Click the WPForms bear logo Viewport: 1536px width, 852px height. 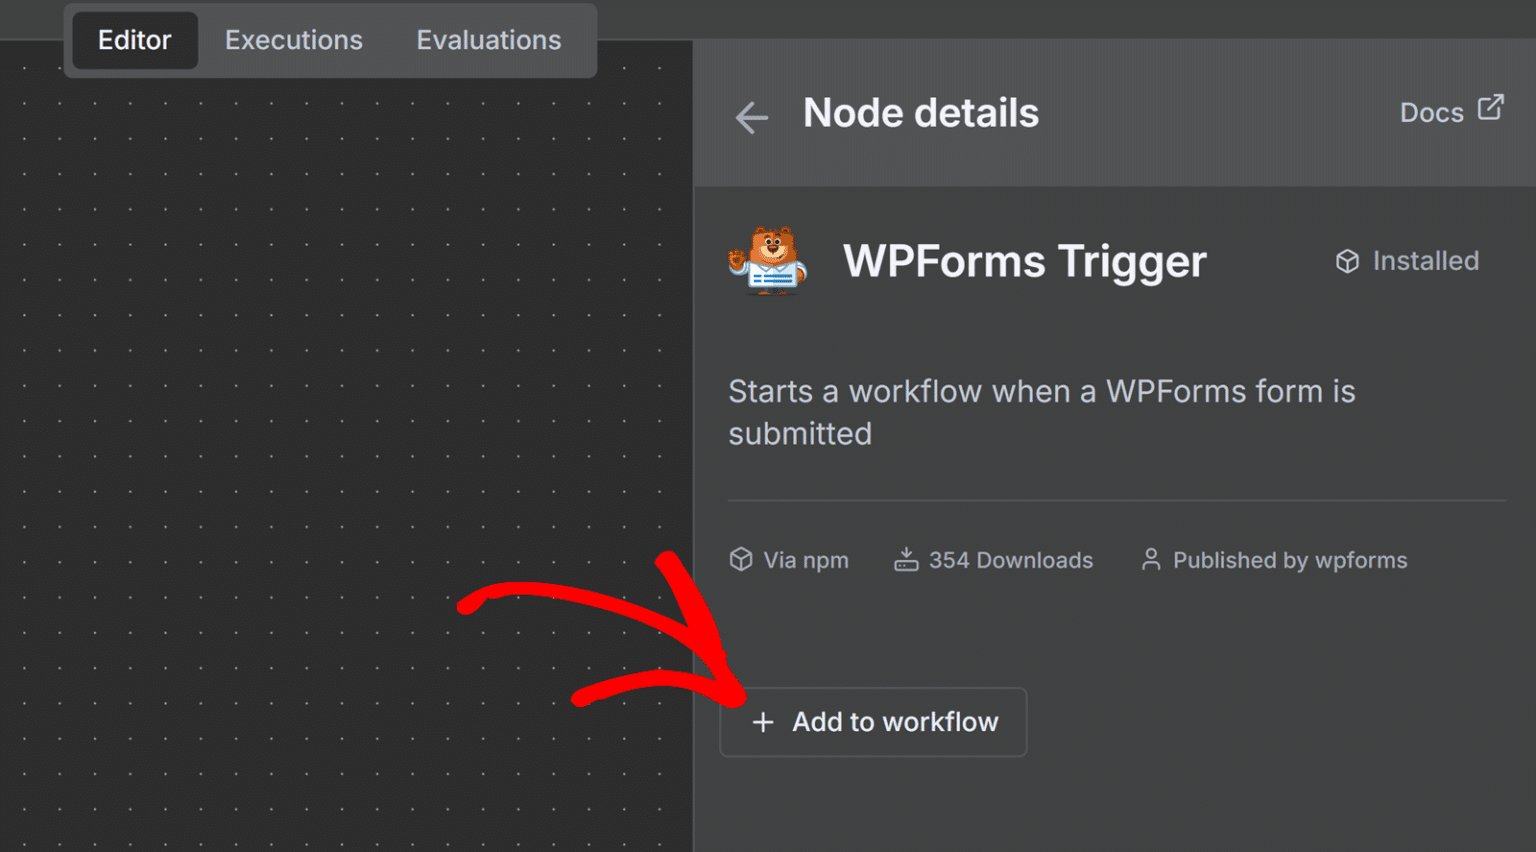(768, 262)
